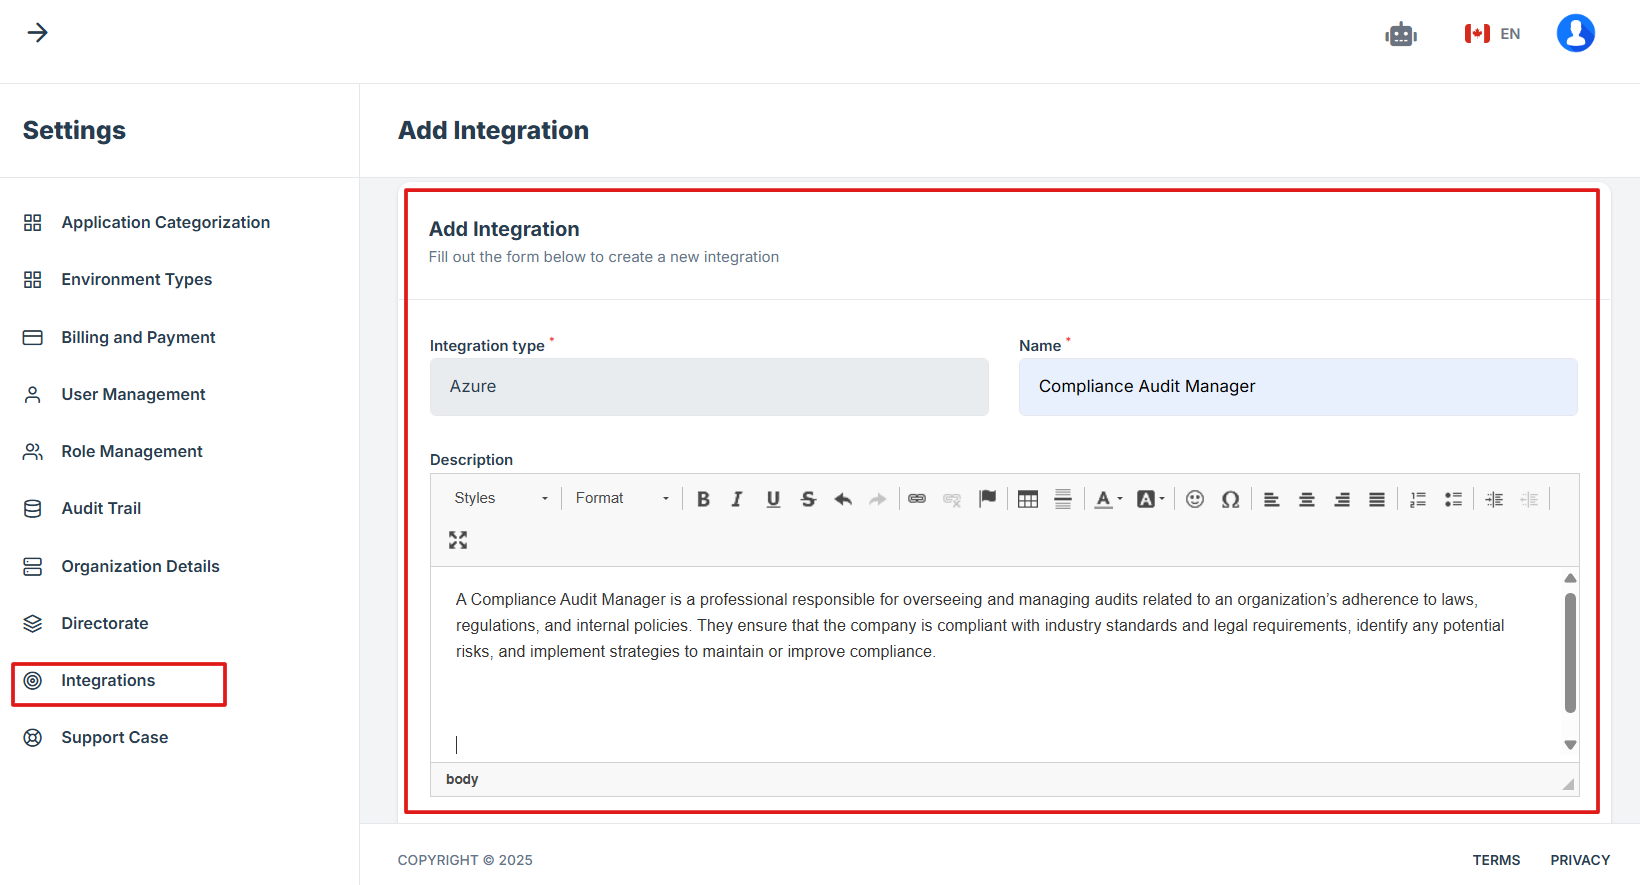Viewport: 1640px width, 885px height.
Task: Insert a table in the description
Action: coord(1027,499)
